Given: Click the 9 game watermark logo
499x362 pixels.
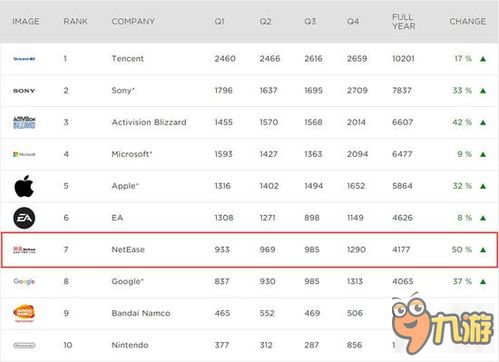Looking at the screenshot, I should pos(443,323).
